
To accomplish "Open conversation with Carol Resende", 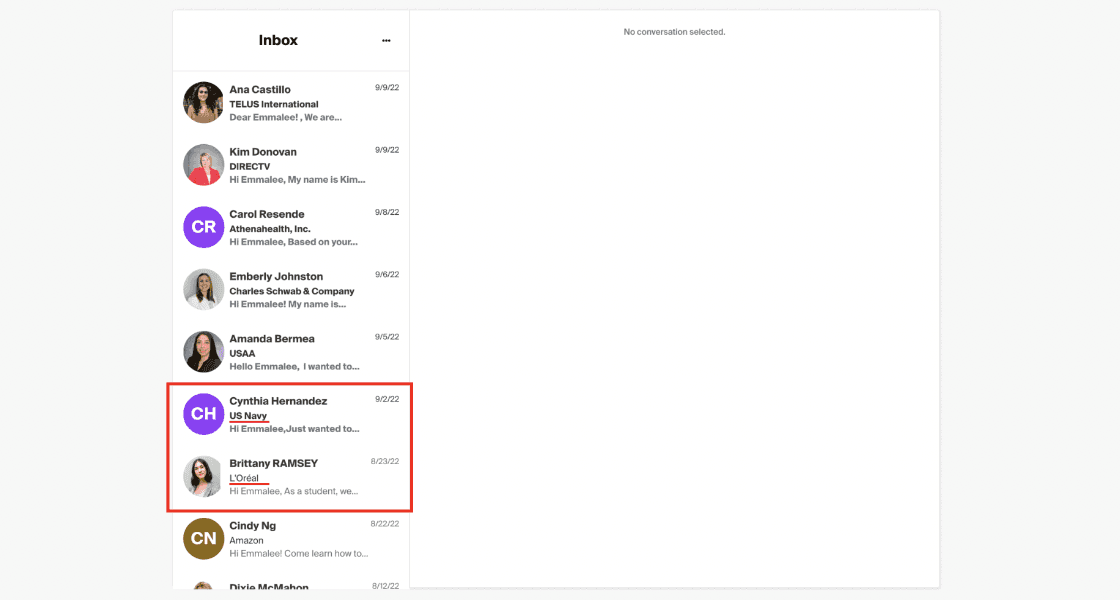I will click(x=291, y=227).
